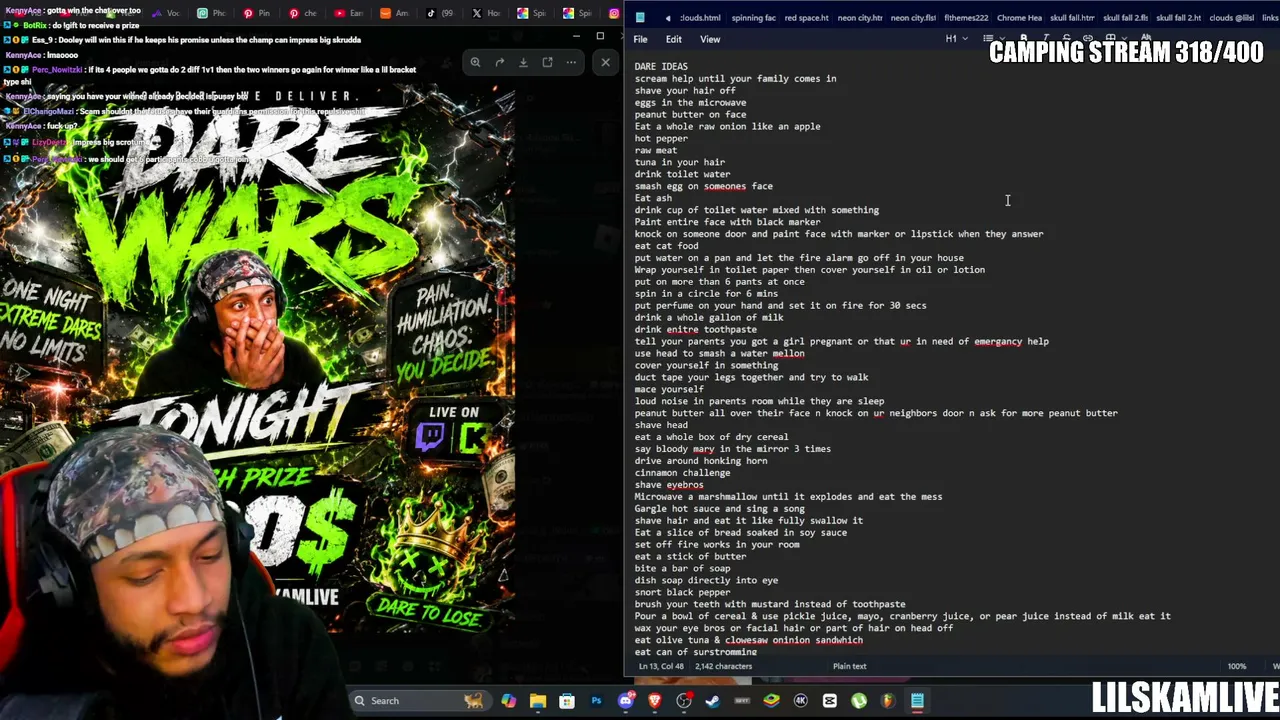Viewport: 1280px width, 720px height.
Task: Switch to the skull fall 2.ht Notepad tab
Action: click(1178, 17)
